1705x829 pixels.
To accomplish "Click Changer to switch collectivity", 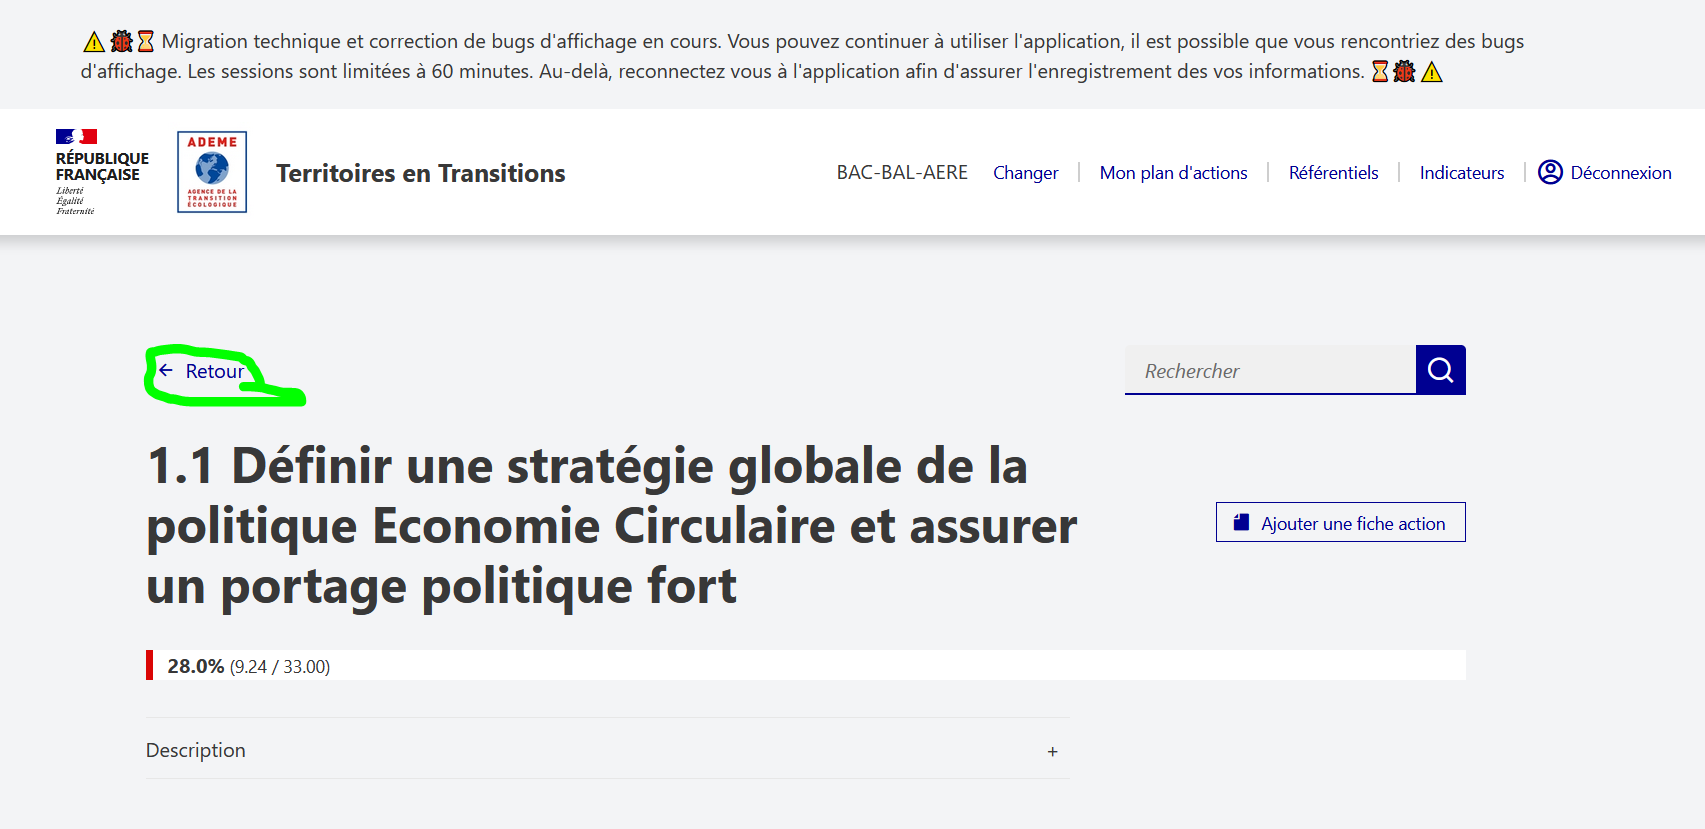I will click(1025, 172).
